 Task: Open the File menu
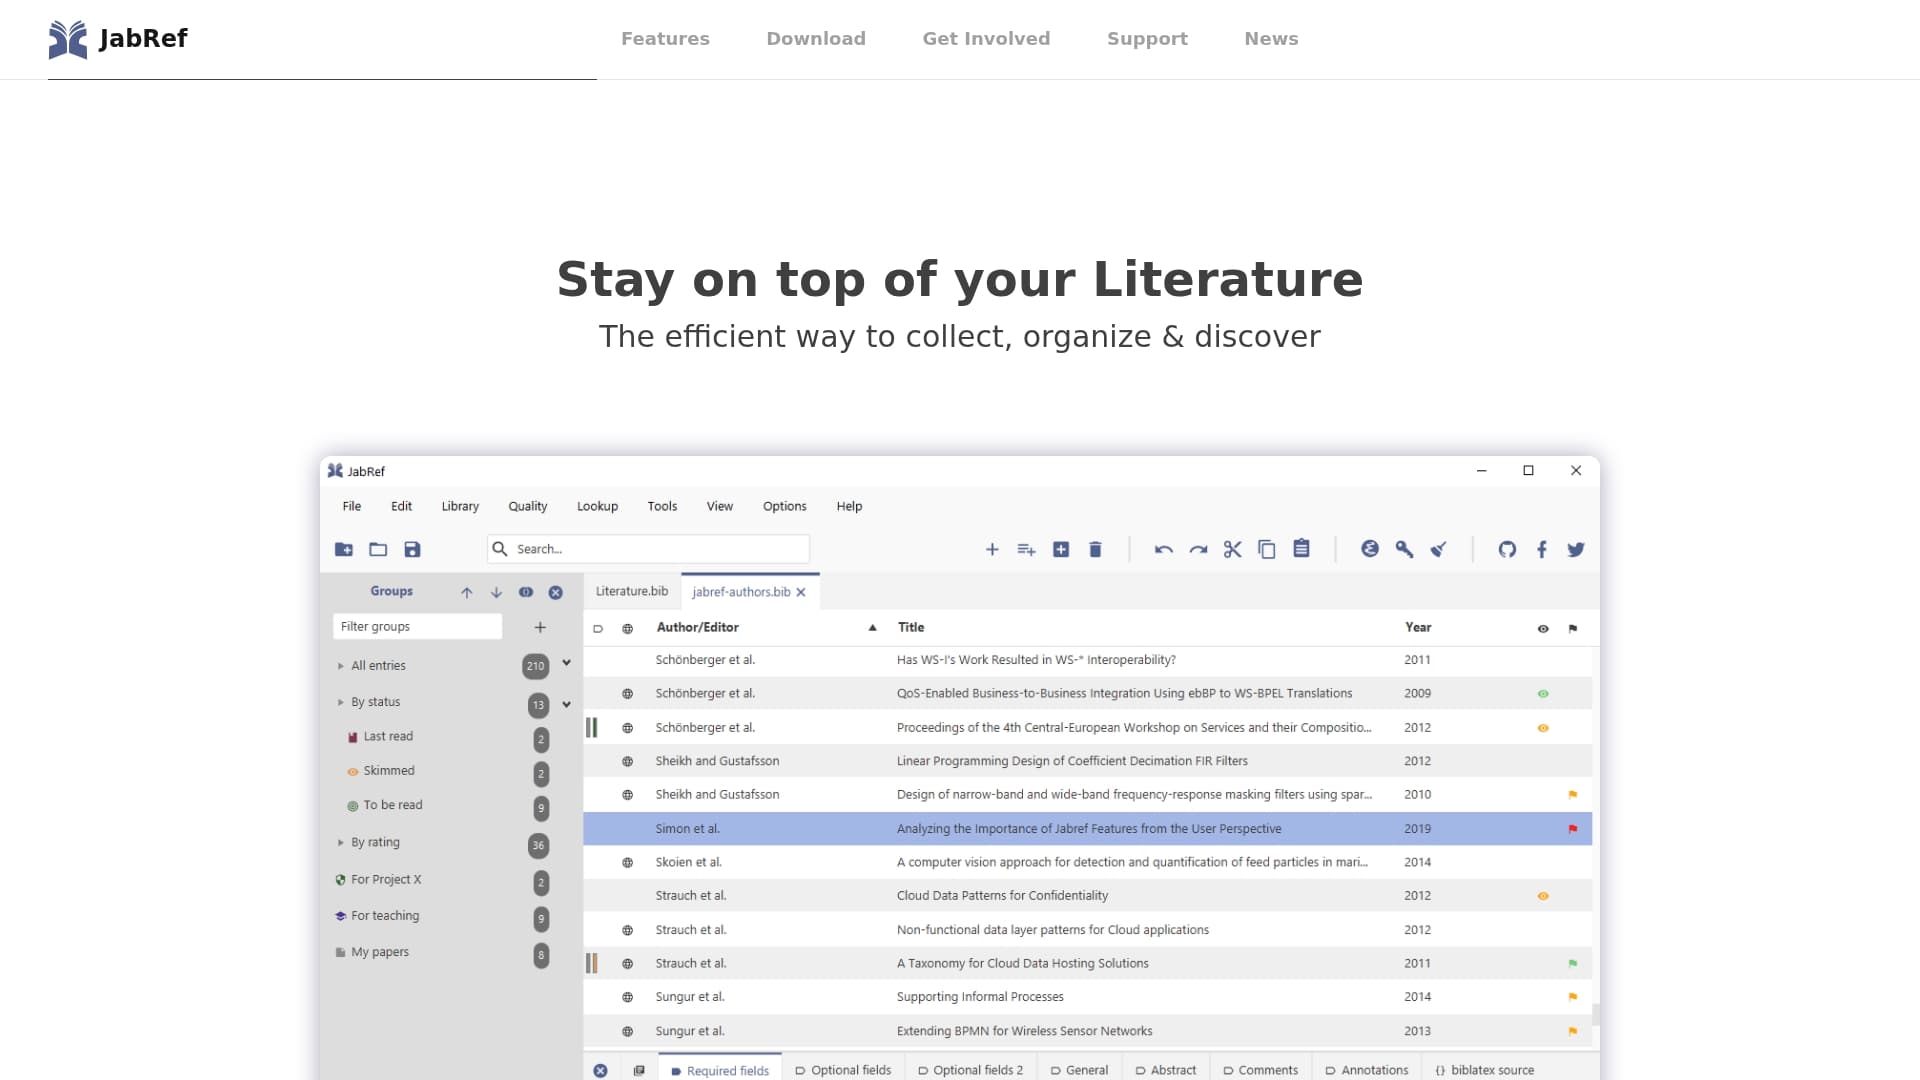coord(352,506)
